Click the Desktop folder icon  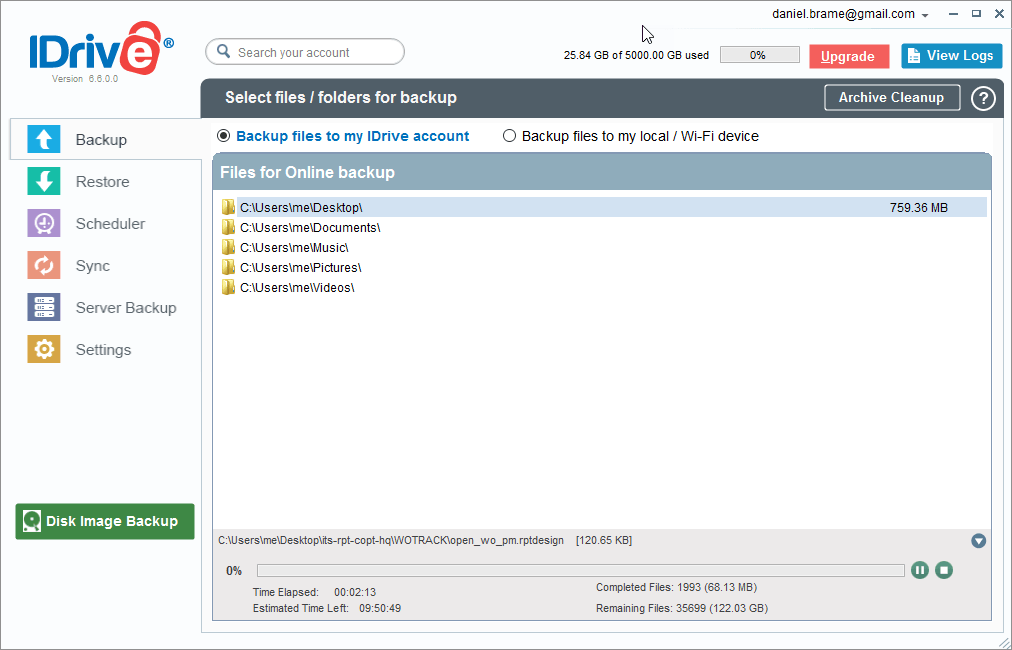click(228, 207)
